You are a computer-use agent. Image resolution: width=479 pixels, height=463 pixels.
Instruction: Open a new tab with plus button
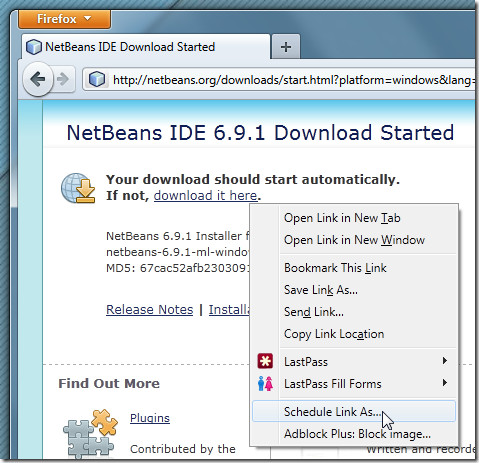pyautogui.click(x=286, y=47)
